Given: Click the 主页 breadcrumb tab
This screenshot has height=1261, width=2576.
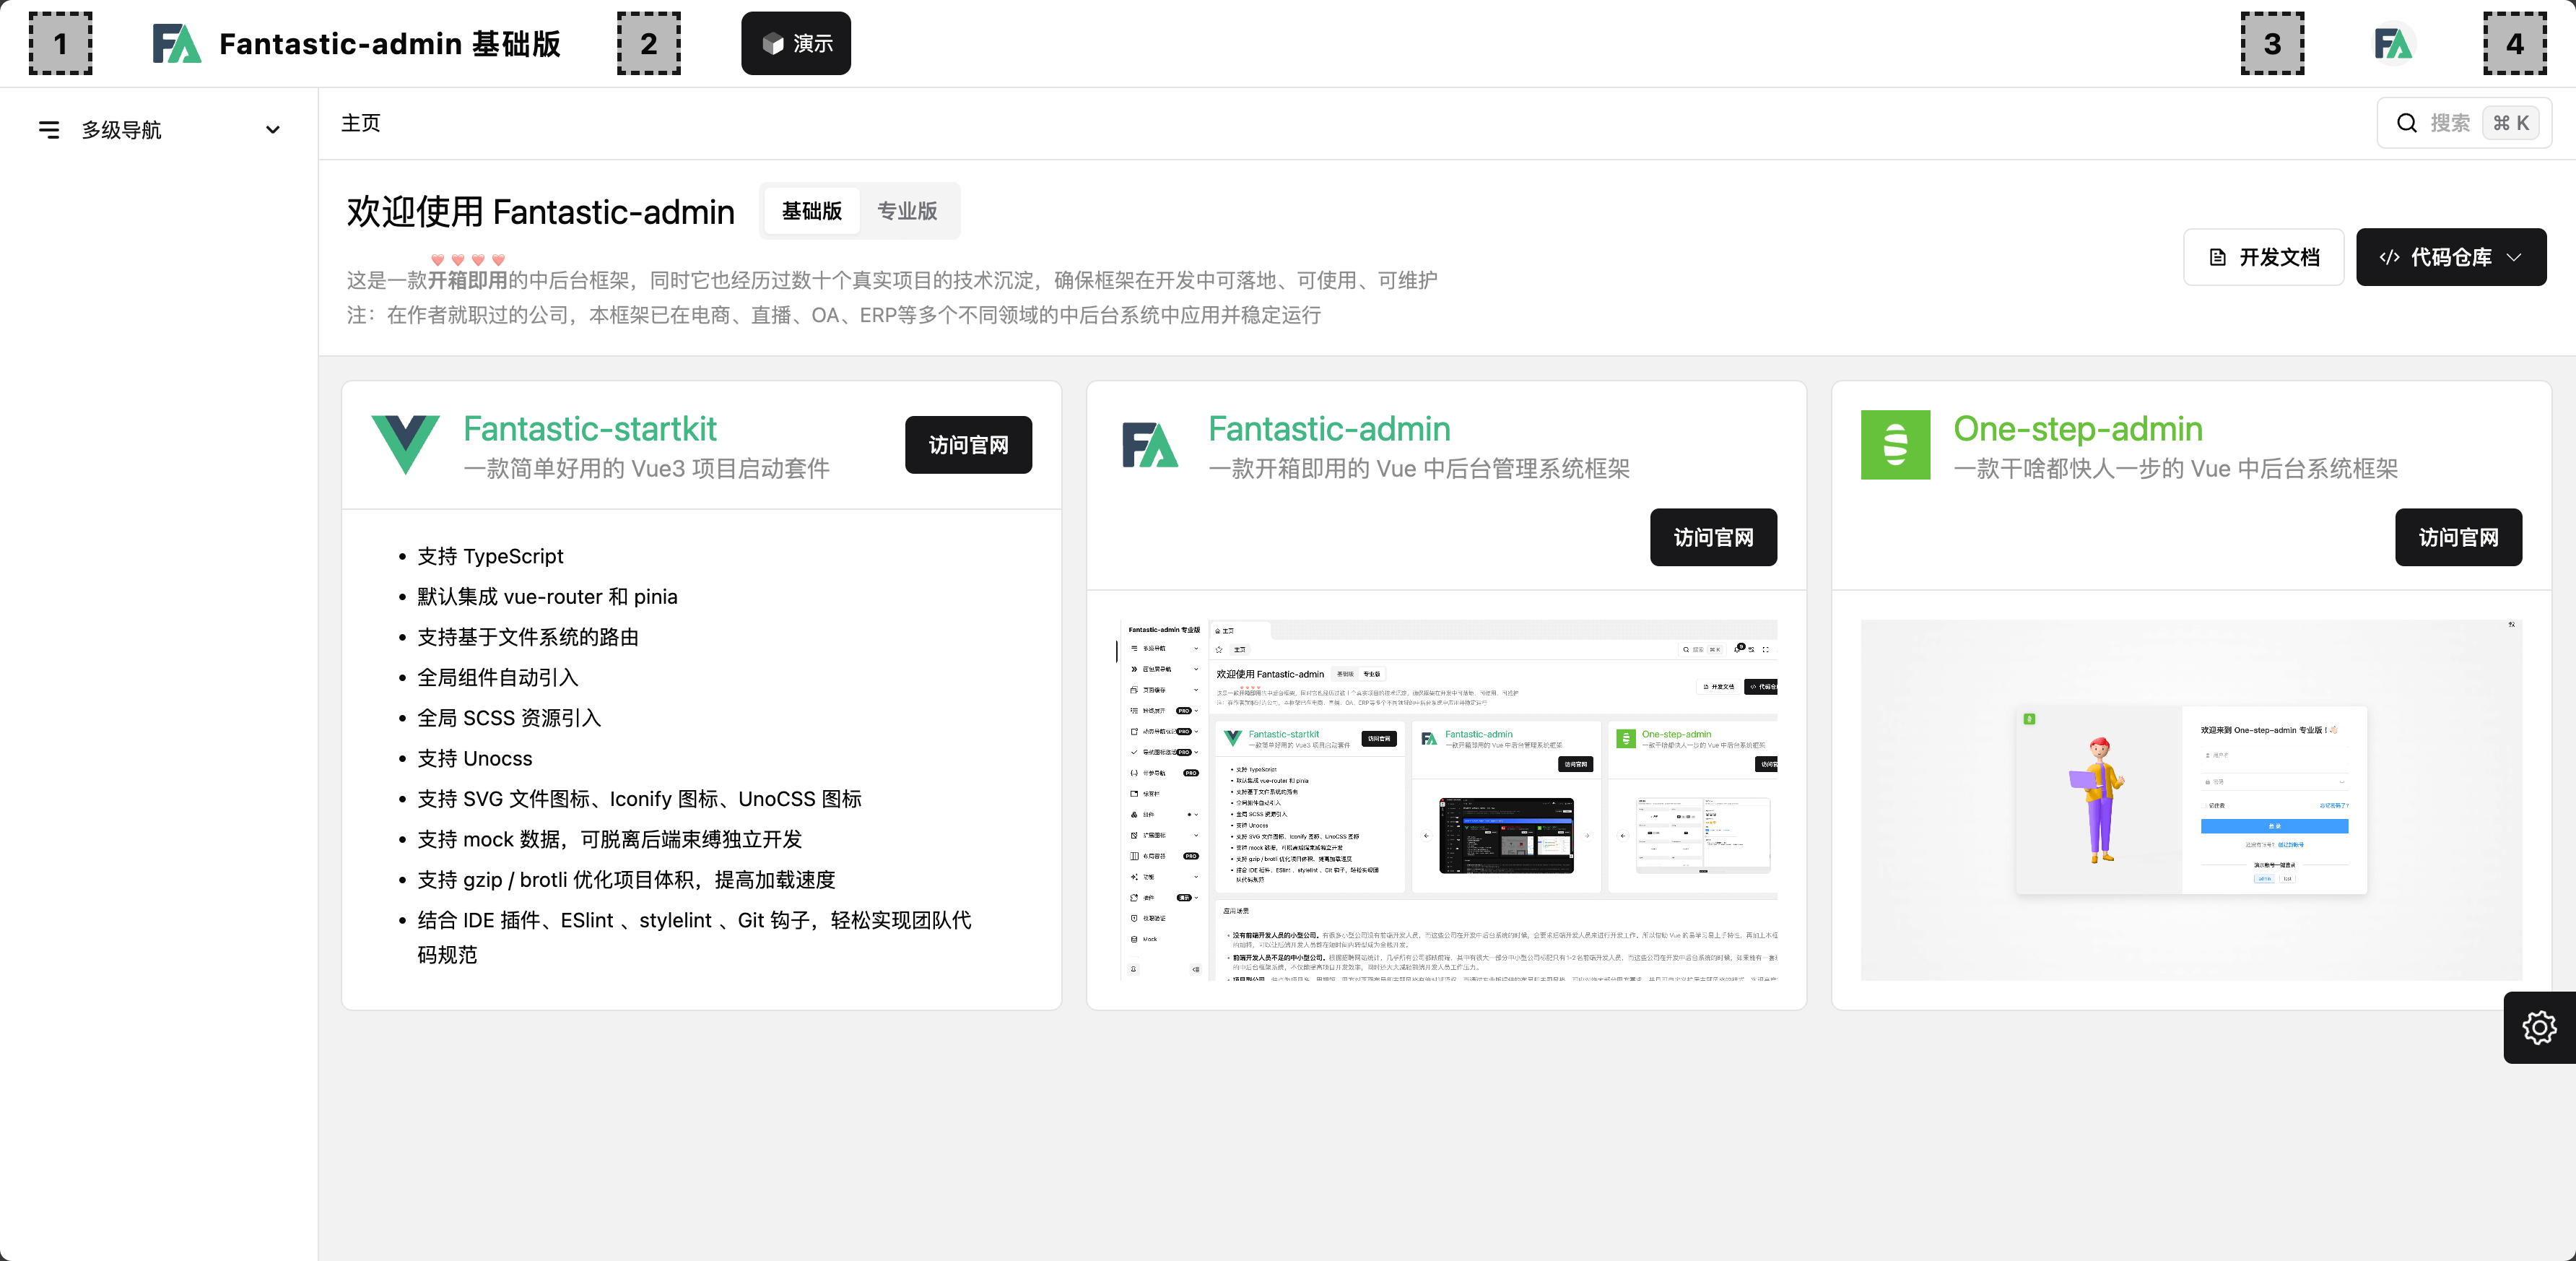Looking at the screenshot, I should (361, 123).
